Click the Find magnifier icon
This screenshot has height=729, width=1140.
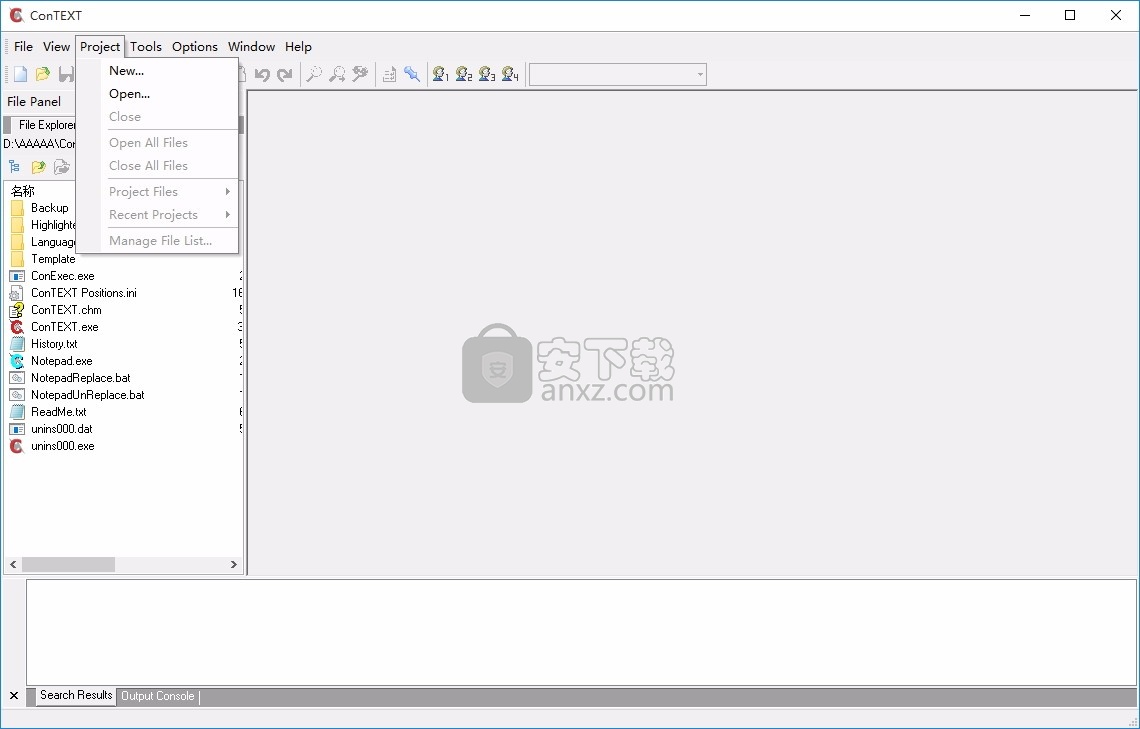pos(313,74)
